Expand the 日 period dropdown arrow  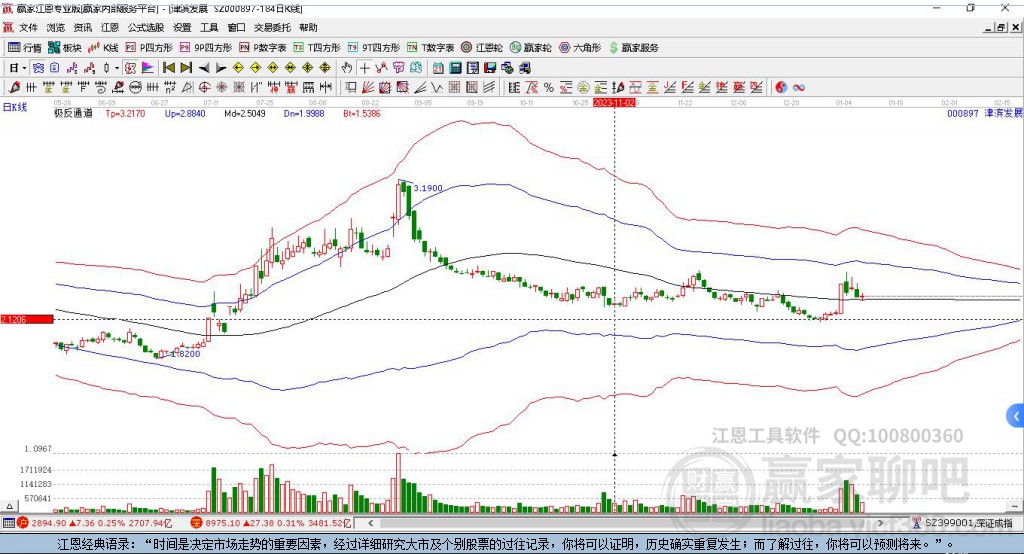pyautogui.click(x=24, y=68)
